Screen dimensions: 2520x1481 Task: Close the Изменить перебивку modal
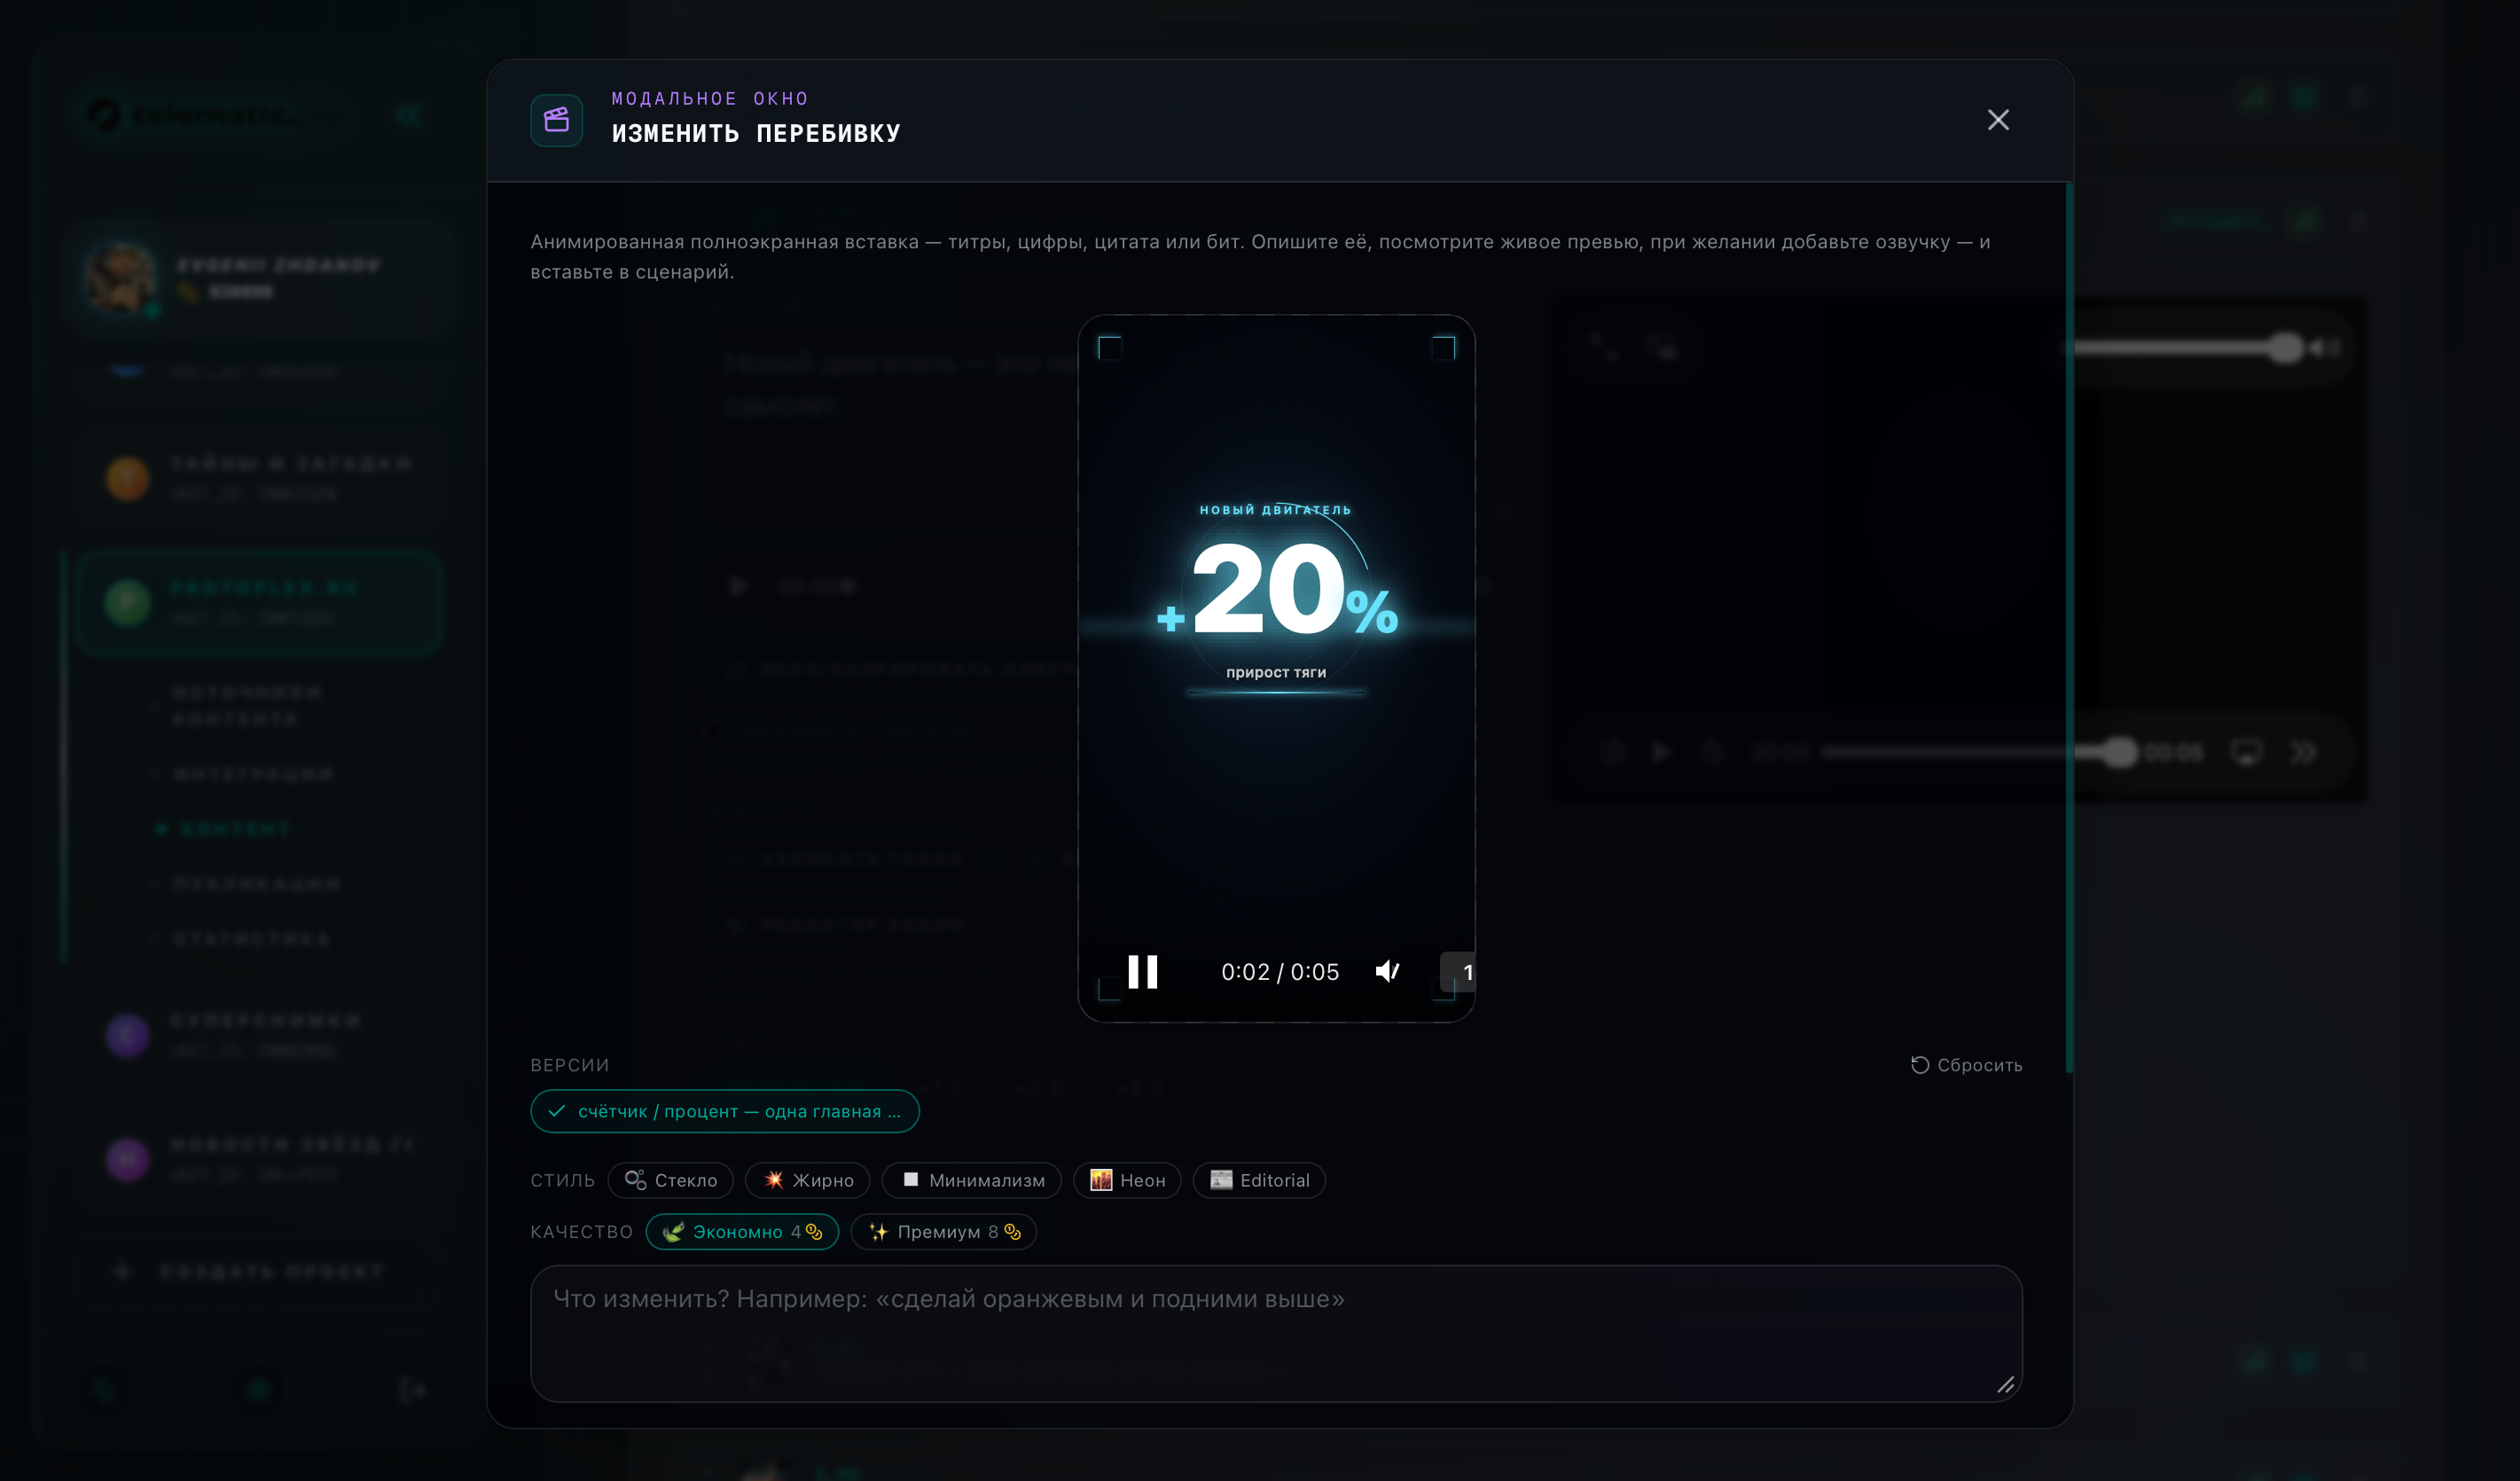pos(1997,120)
